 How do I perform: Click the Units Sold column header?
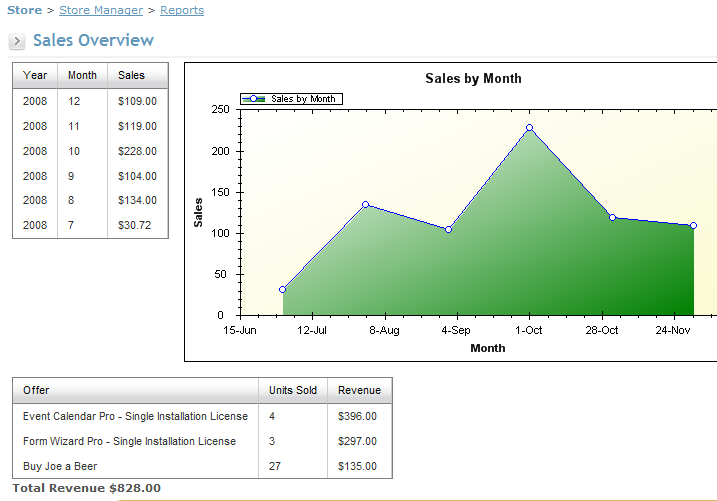[x=292, y=390]
